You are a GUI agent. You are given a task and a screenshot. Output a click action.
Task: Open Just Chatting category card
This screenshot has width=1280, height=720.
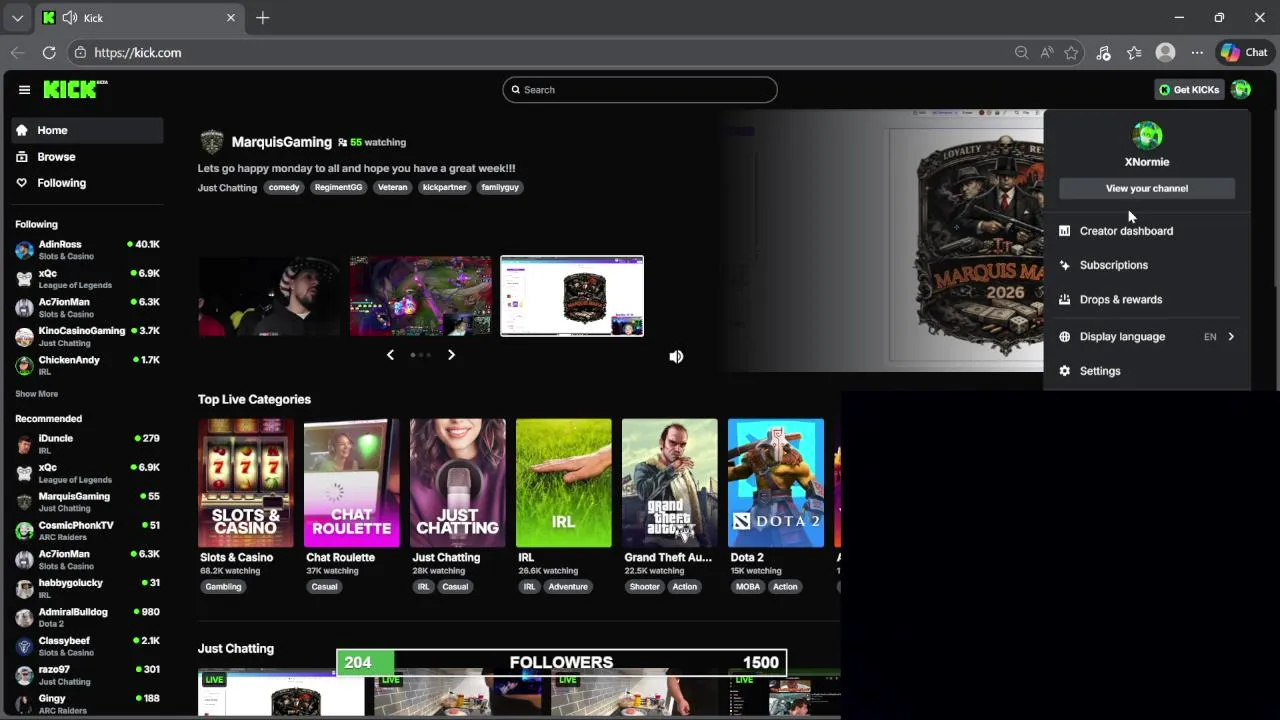coord(457,483)
